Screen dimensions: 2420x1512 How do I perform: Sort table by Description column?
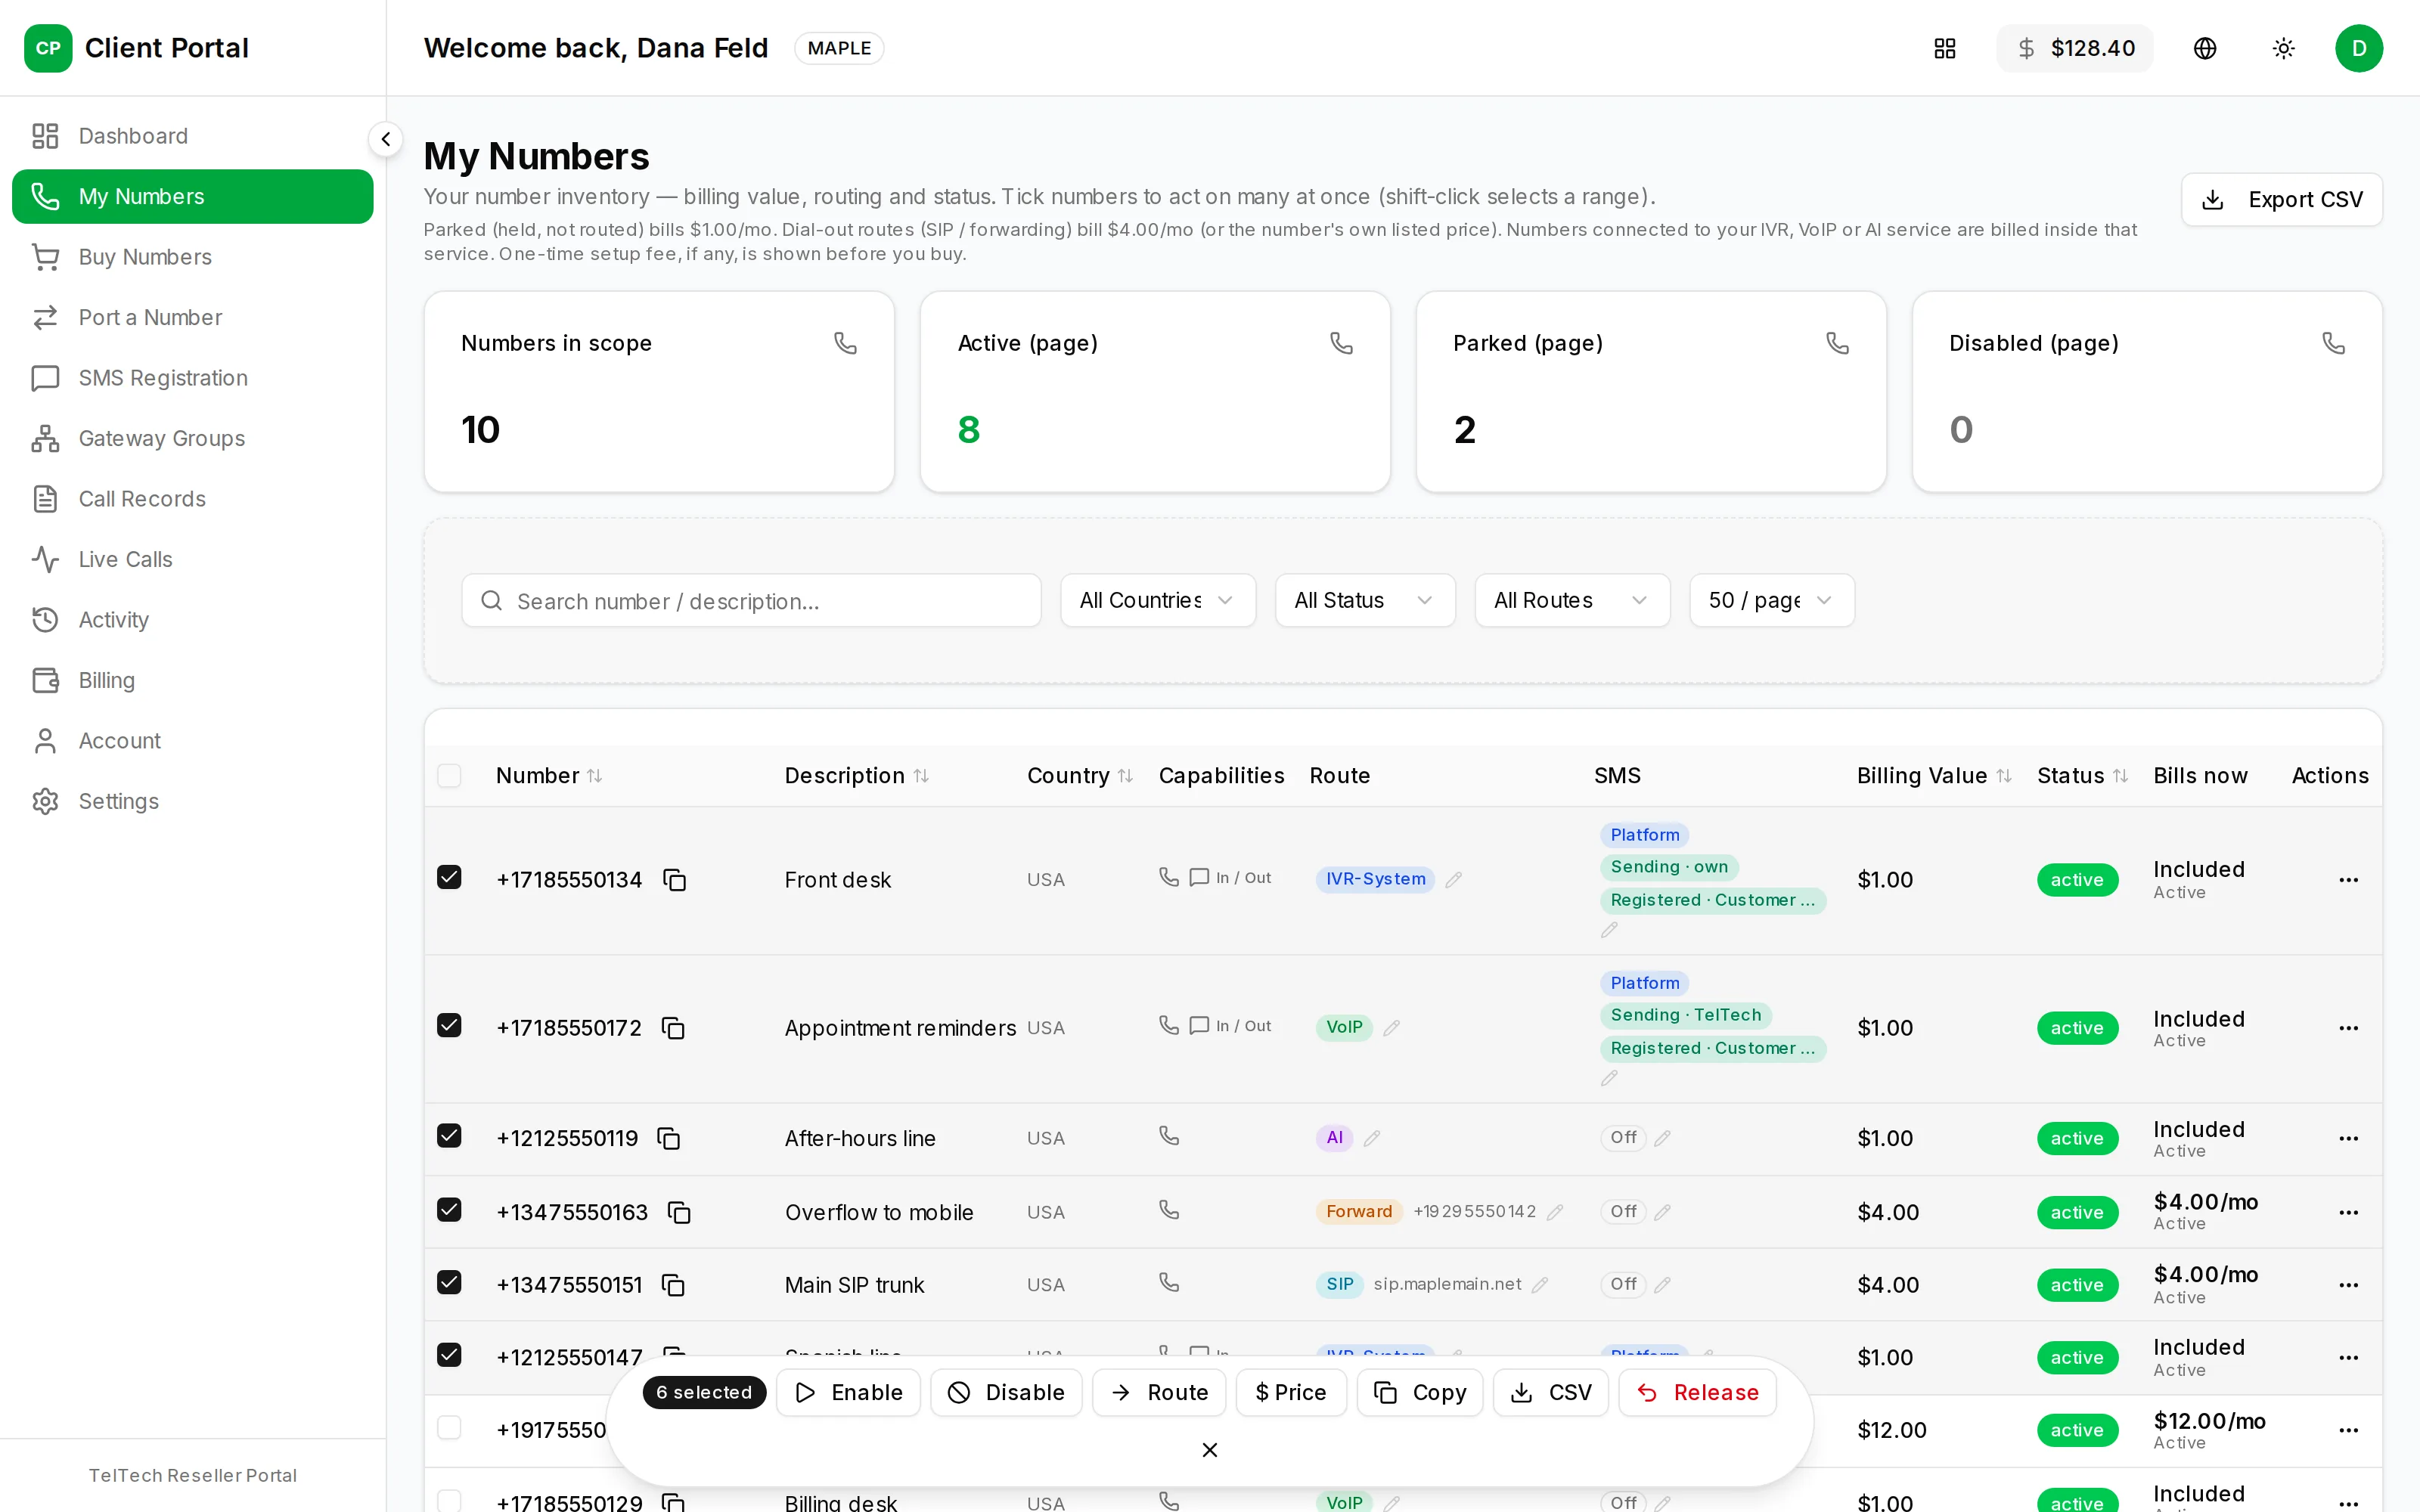click(857, 776)
